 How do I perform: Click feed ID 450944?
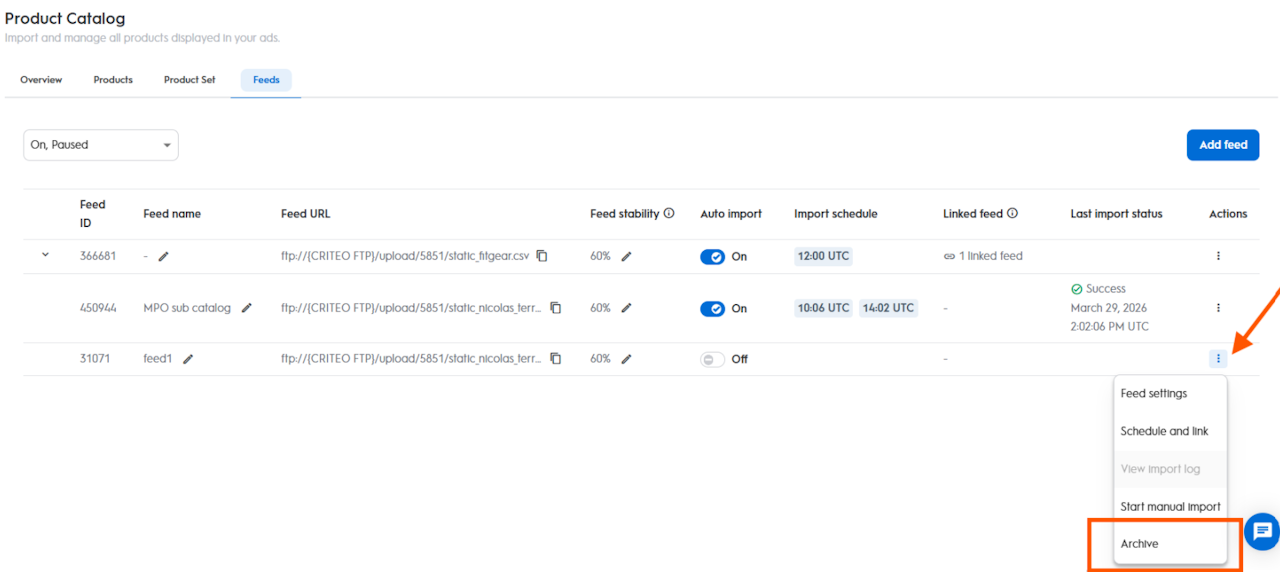(x=98, y=308)
